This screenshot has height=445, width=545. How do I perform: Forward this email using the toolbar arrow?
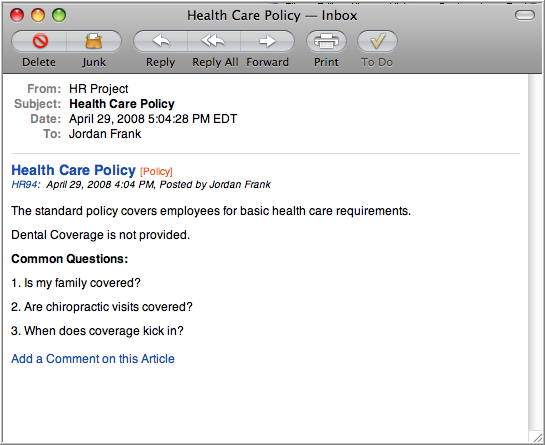coord(267,41)
